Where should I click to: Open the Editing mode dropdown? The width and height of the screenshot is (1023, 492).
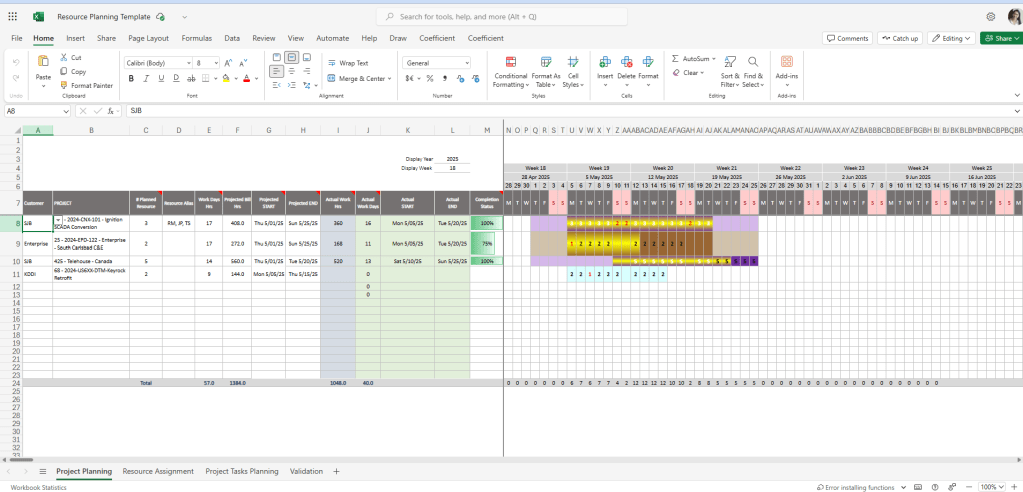pos(951,38)
